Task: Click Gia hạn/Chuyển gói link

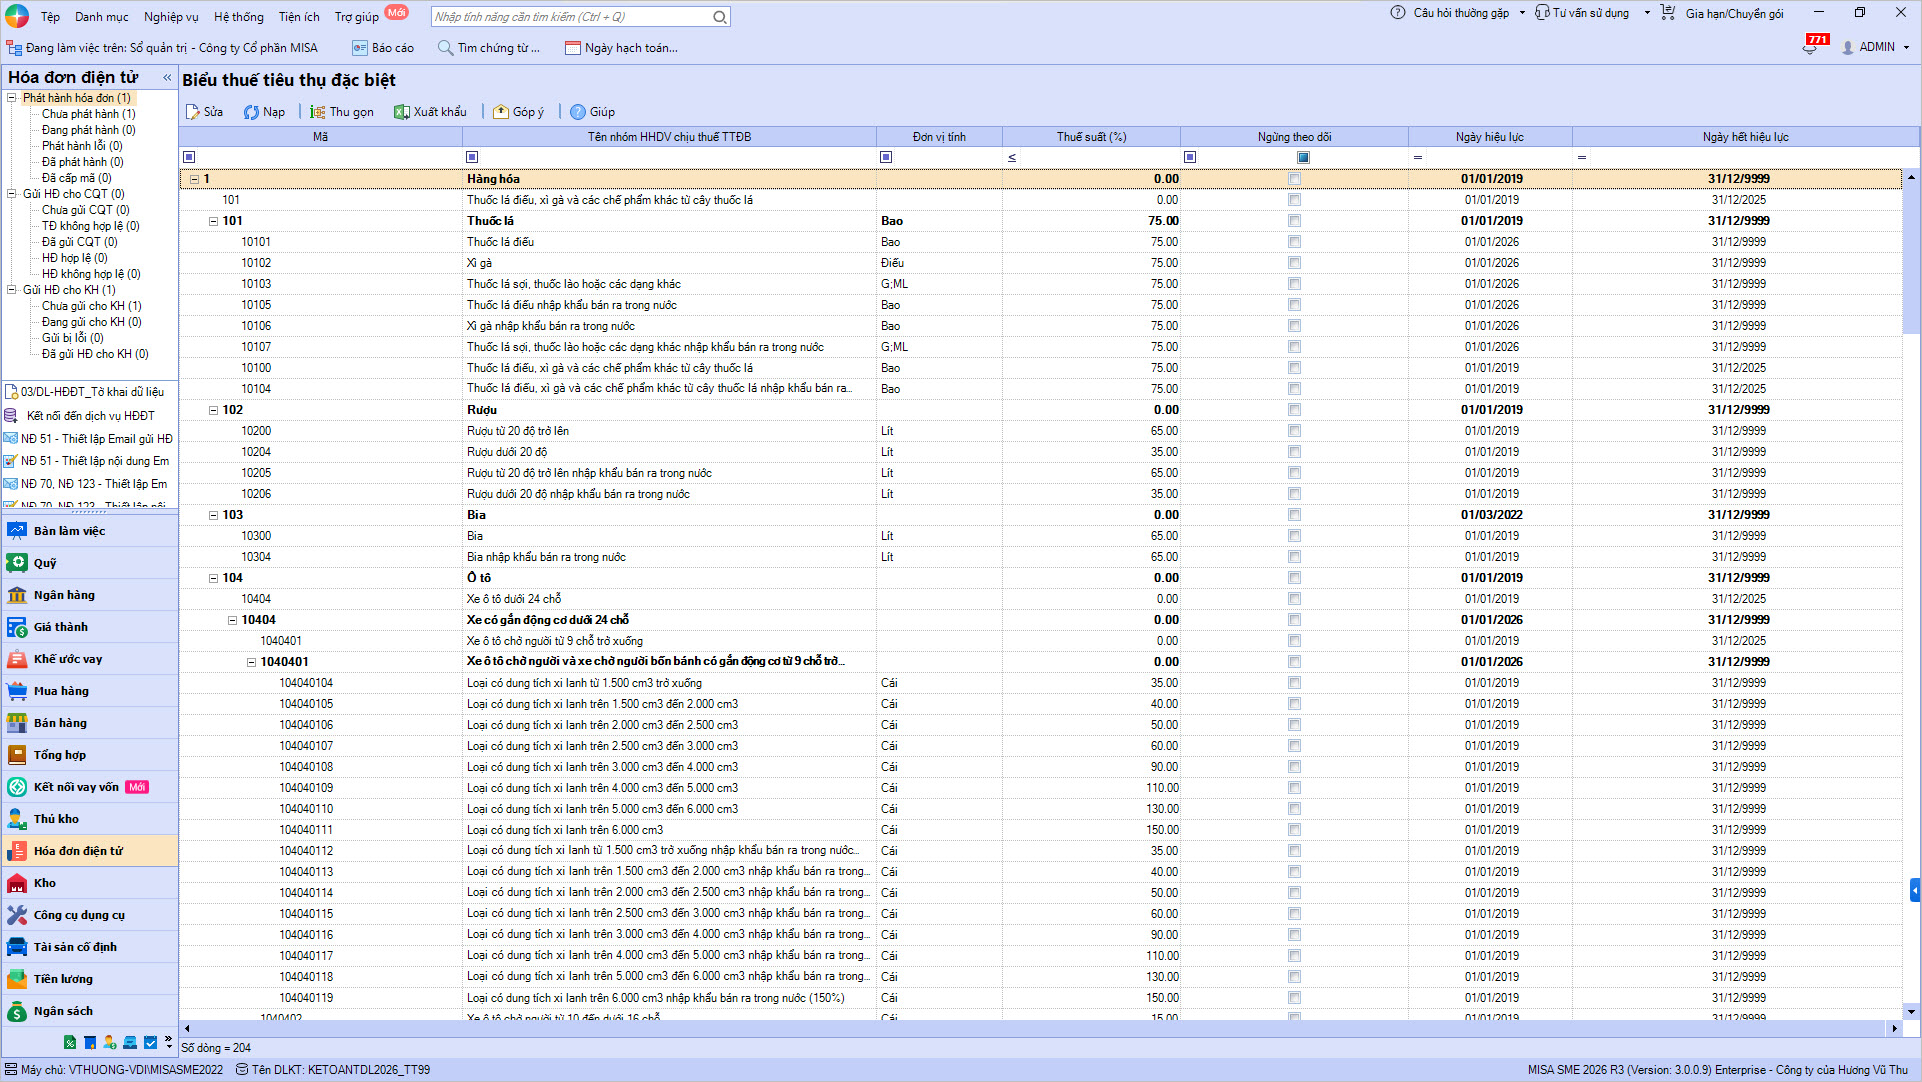Action: click(x=1733, y=13)
